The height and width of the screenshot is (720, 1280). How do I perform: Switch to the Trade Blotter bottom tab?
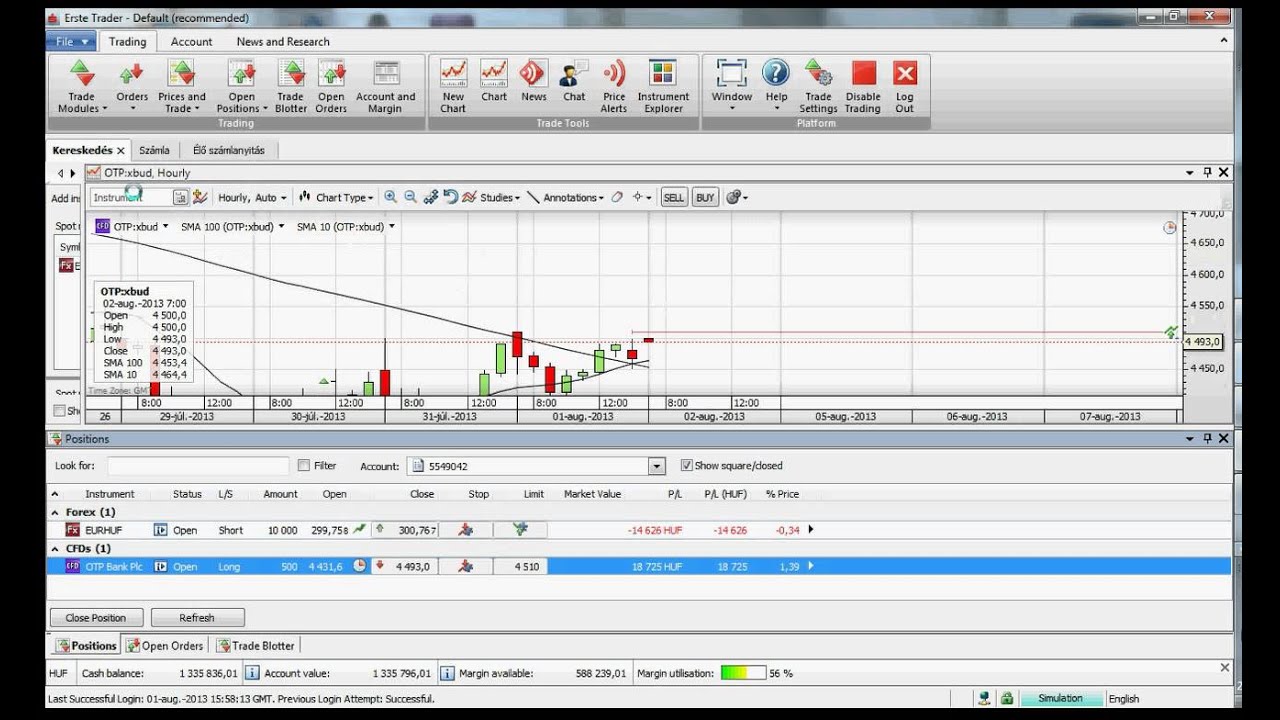tap(256, 646)
